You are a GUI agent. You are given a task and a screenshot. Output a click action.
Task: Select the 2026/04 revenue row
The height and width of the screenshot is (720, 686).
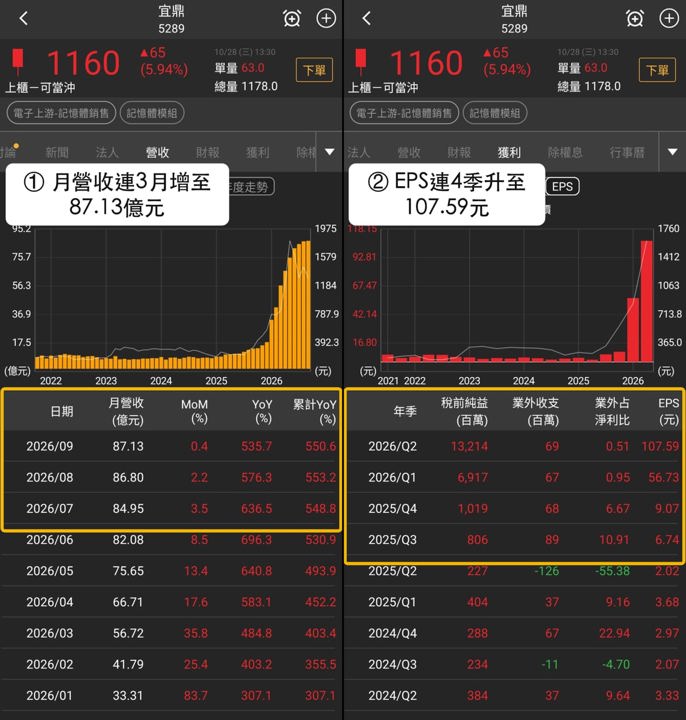171,602
